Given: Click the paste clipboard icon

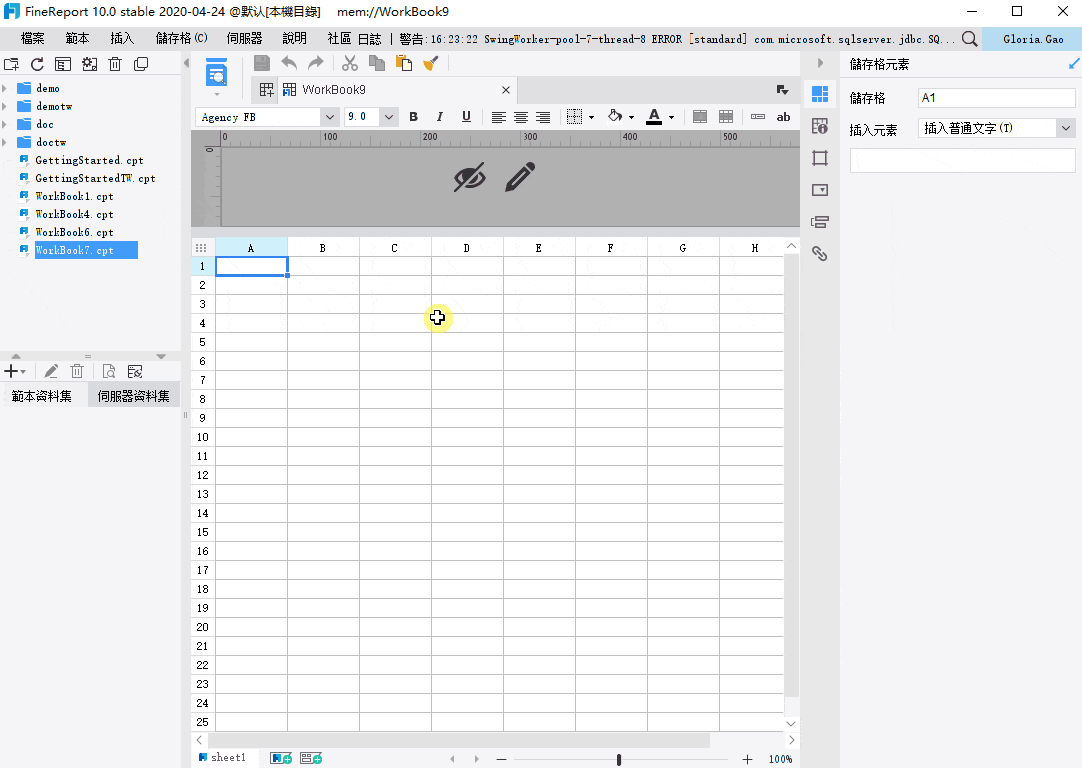Looking at the screenshot, I should click(x=404, y=63).
